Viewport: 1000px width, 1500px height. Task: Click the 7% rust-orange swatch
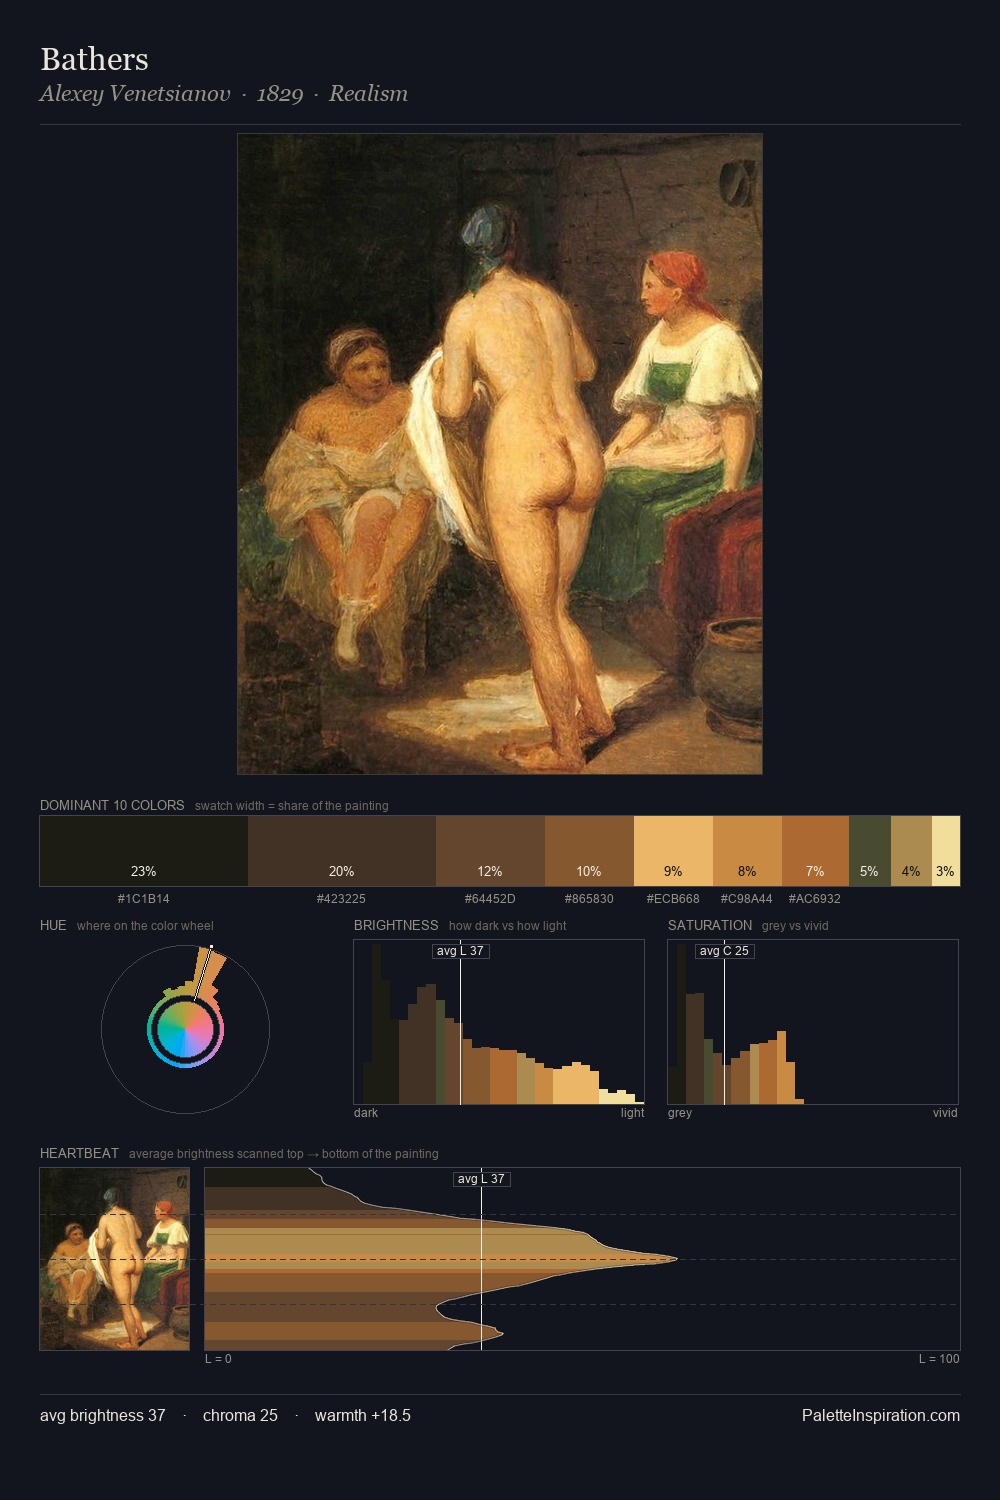pyautogui.click(x=815, y=851)
